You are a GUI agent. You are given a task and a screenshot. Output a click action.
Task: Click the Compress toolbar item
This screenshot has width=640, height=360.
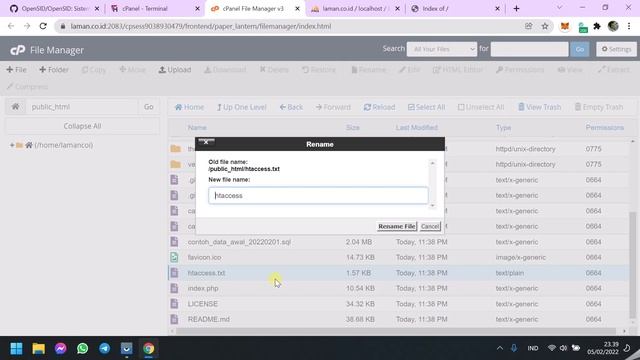point(27,87)
